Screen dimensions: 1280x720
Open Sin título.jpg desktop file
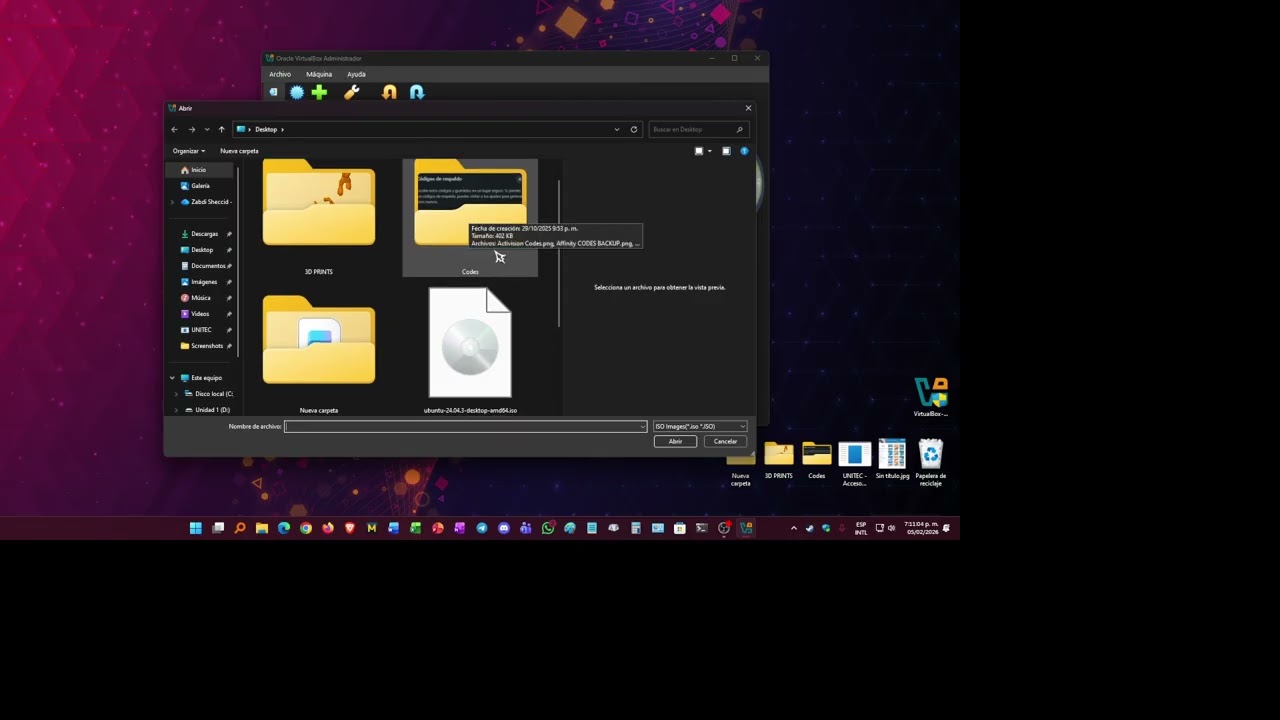click(x=892, y=460)
